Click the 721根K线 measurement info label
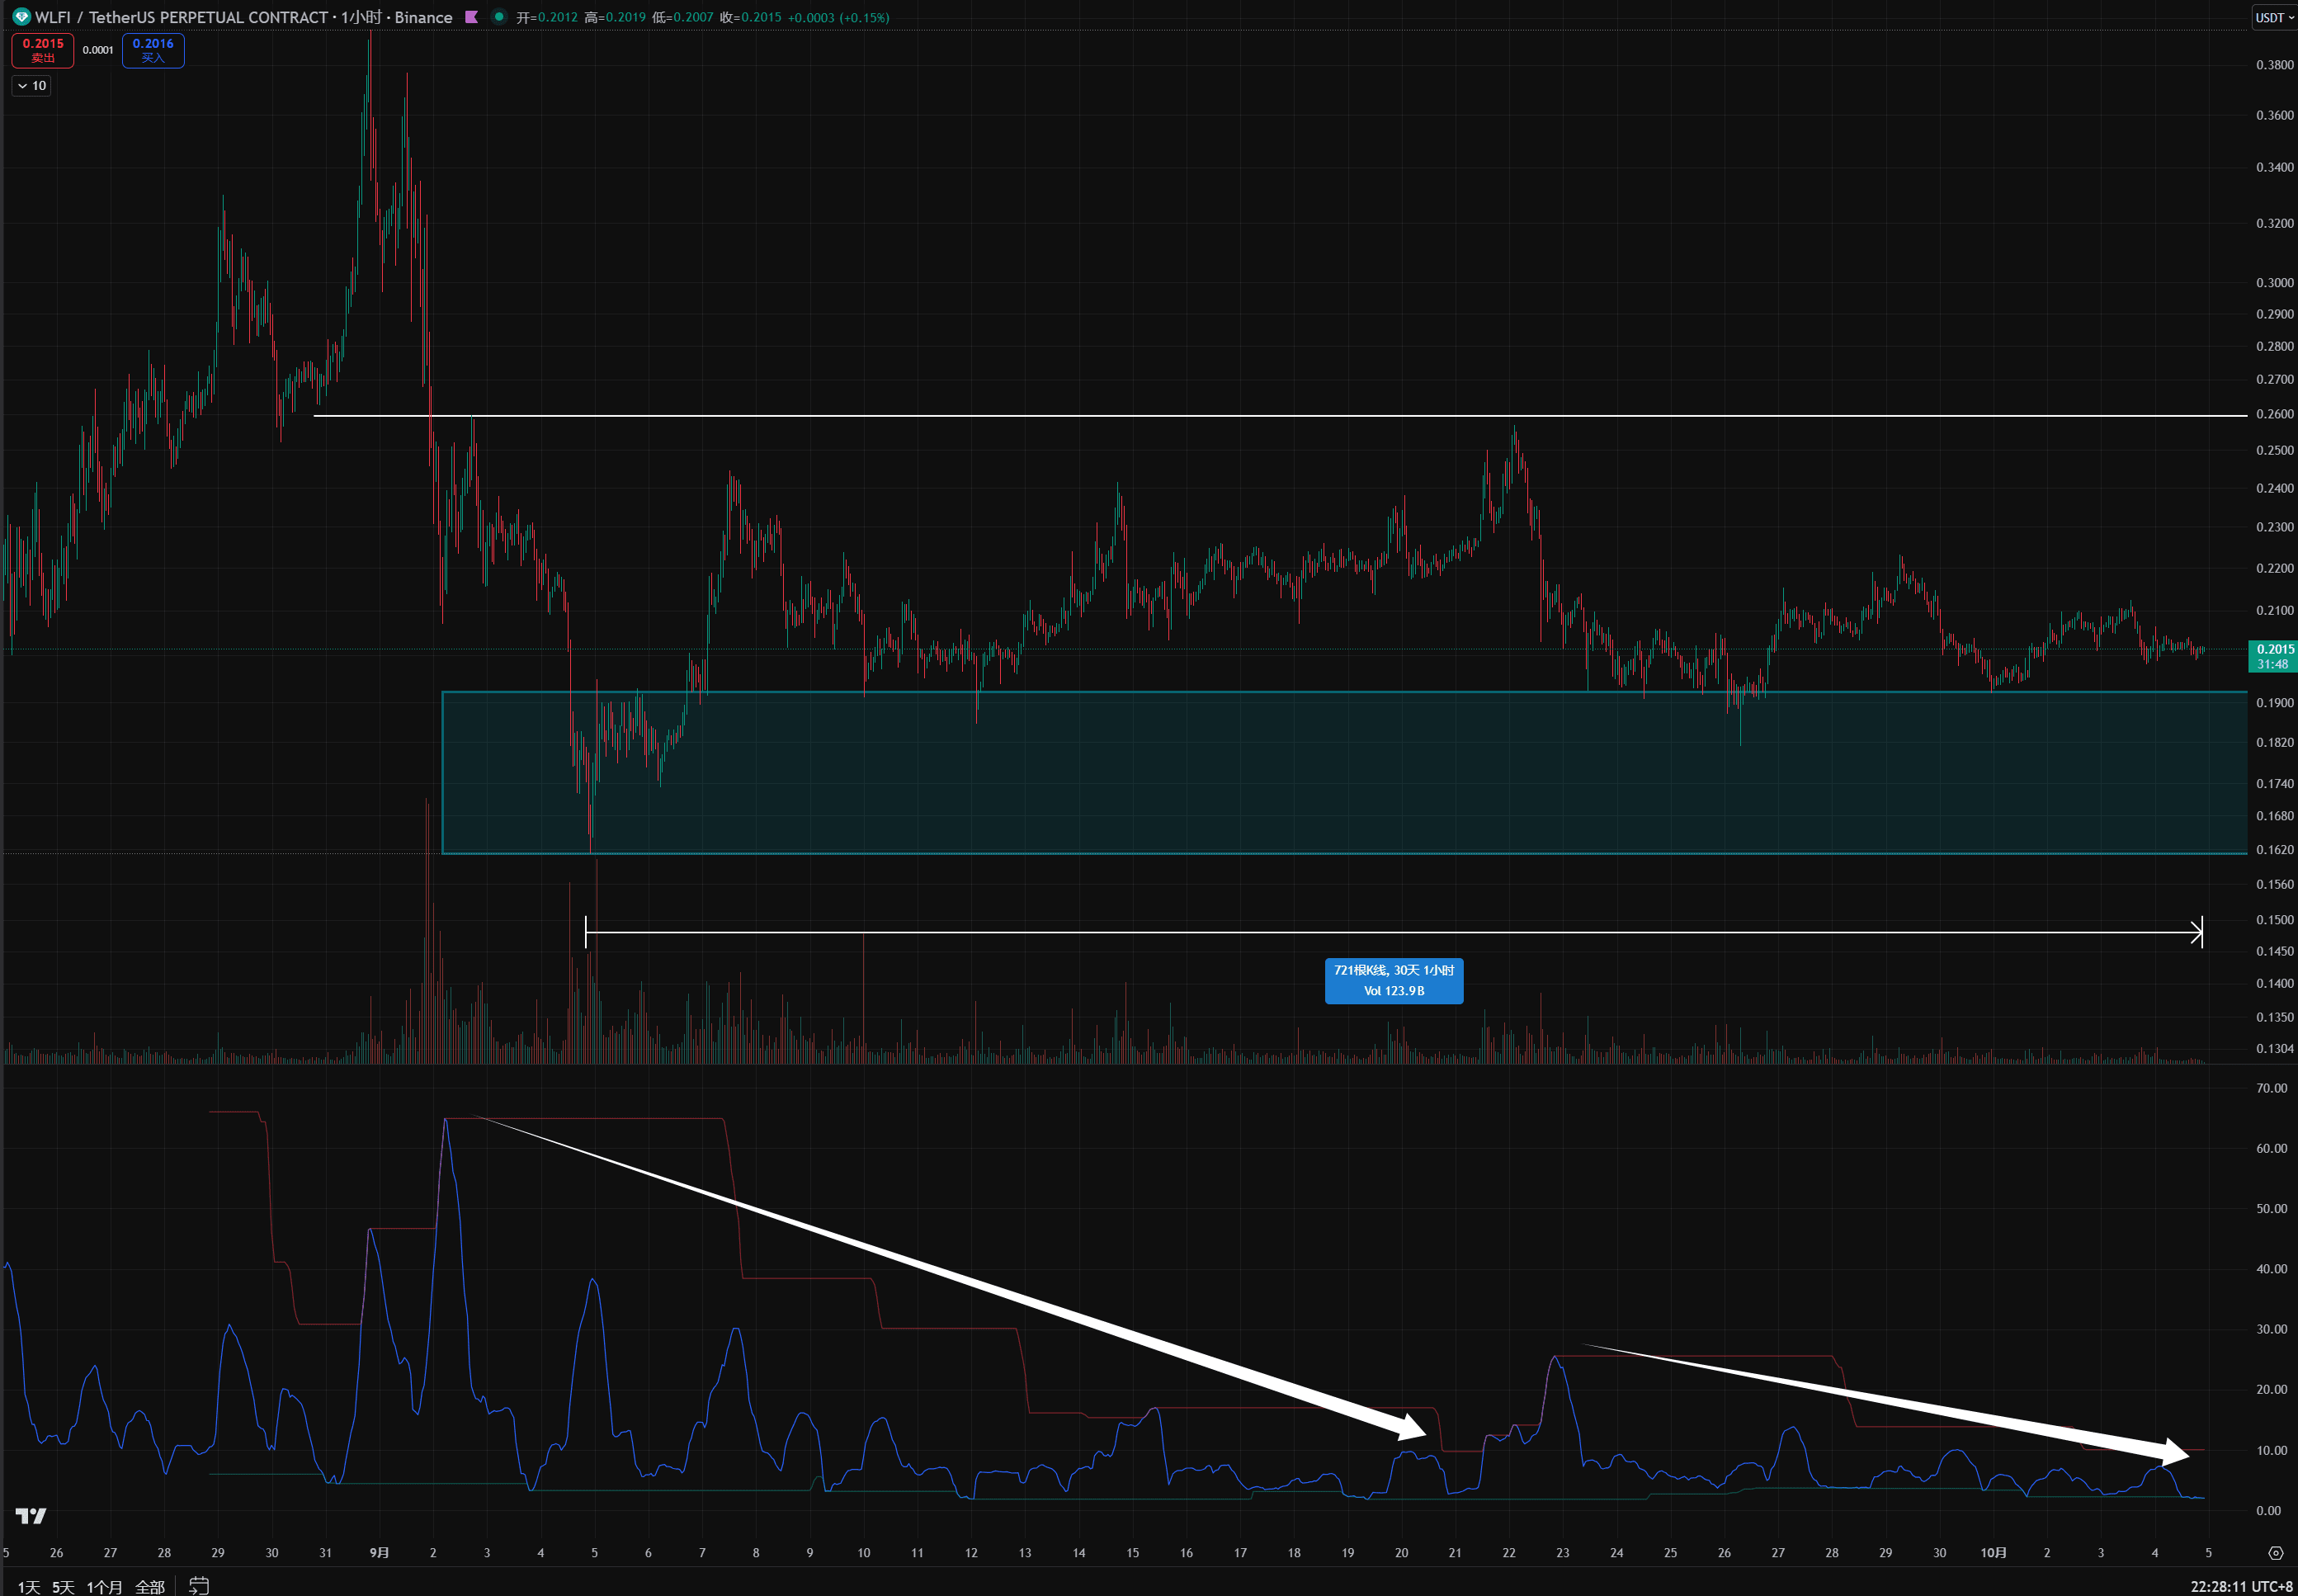2298x1596 pixels. pyautogui.click(x=1393, y=980)
